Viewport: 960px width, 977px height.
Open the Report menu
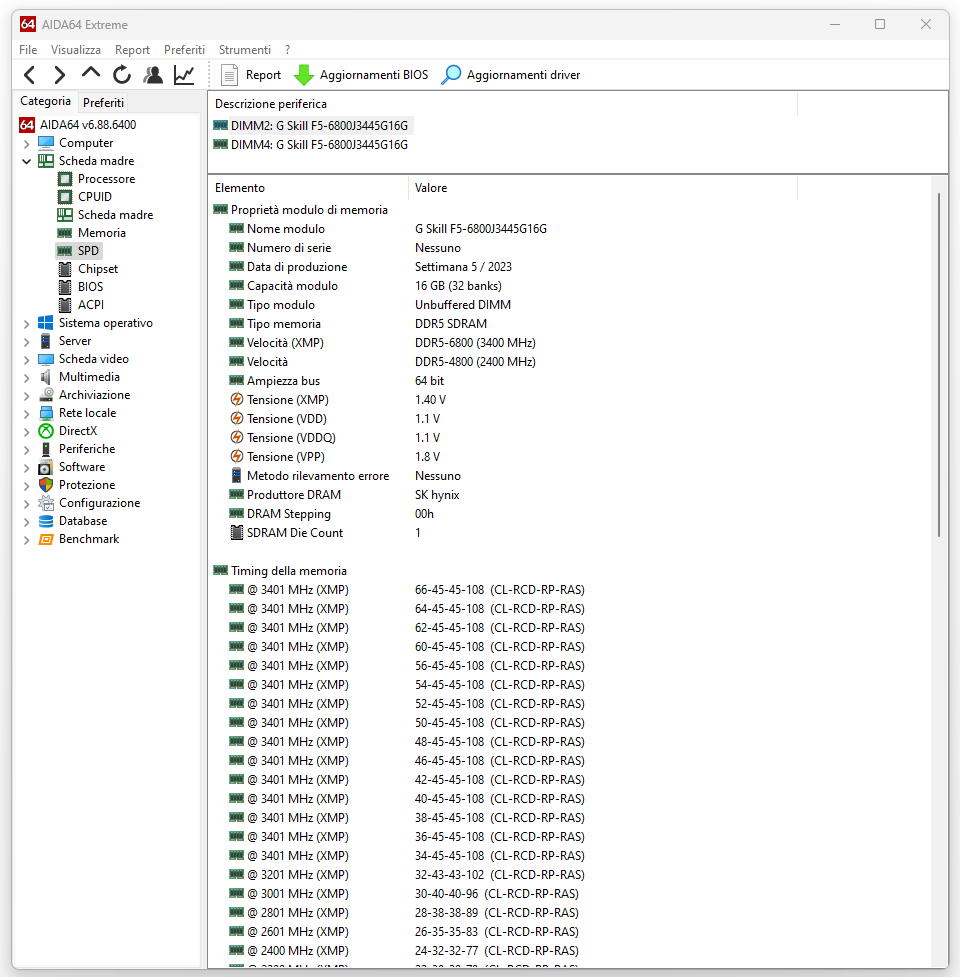[132, 50]
